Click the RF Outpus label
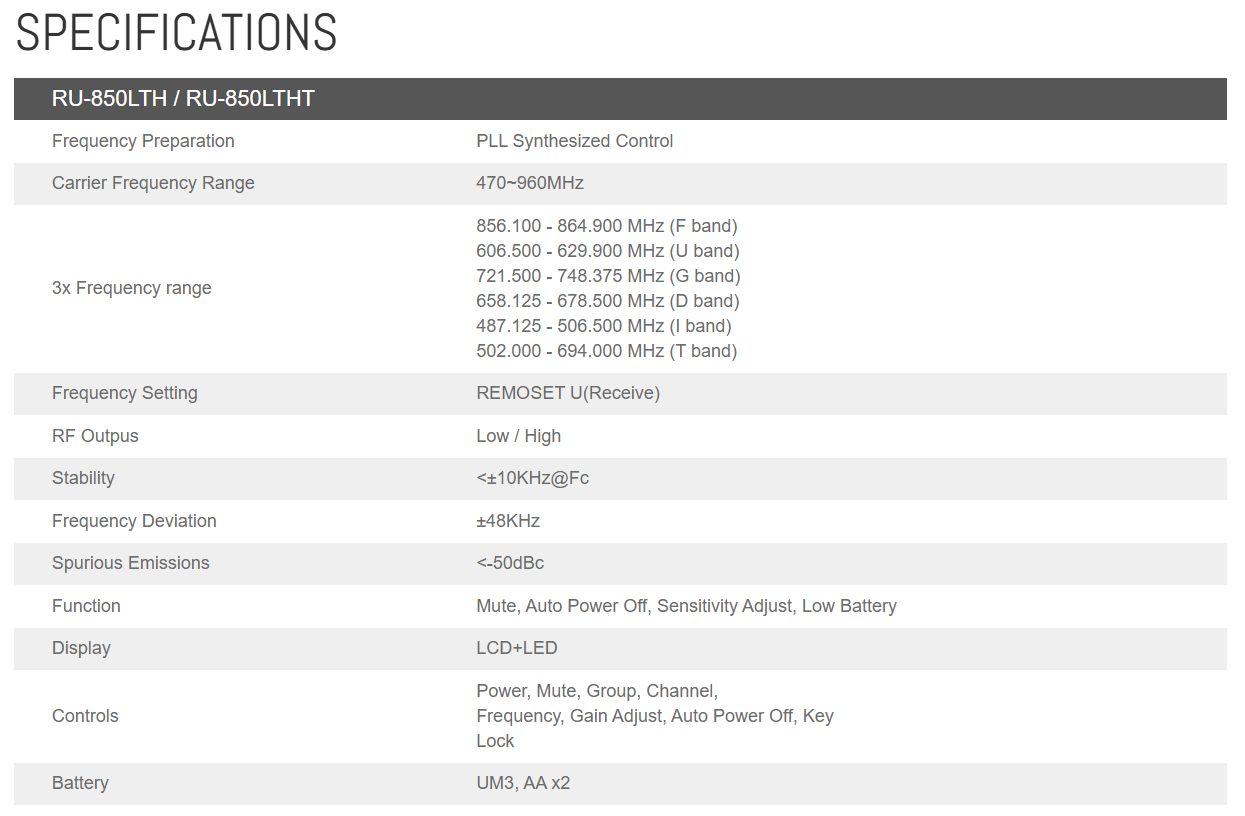 tap(95, 436)
